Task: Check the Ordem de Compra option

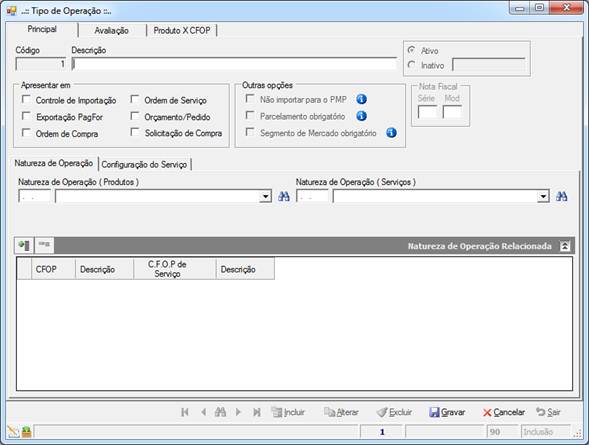Action: click(x=26, y=133)
